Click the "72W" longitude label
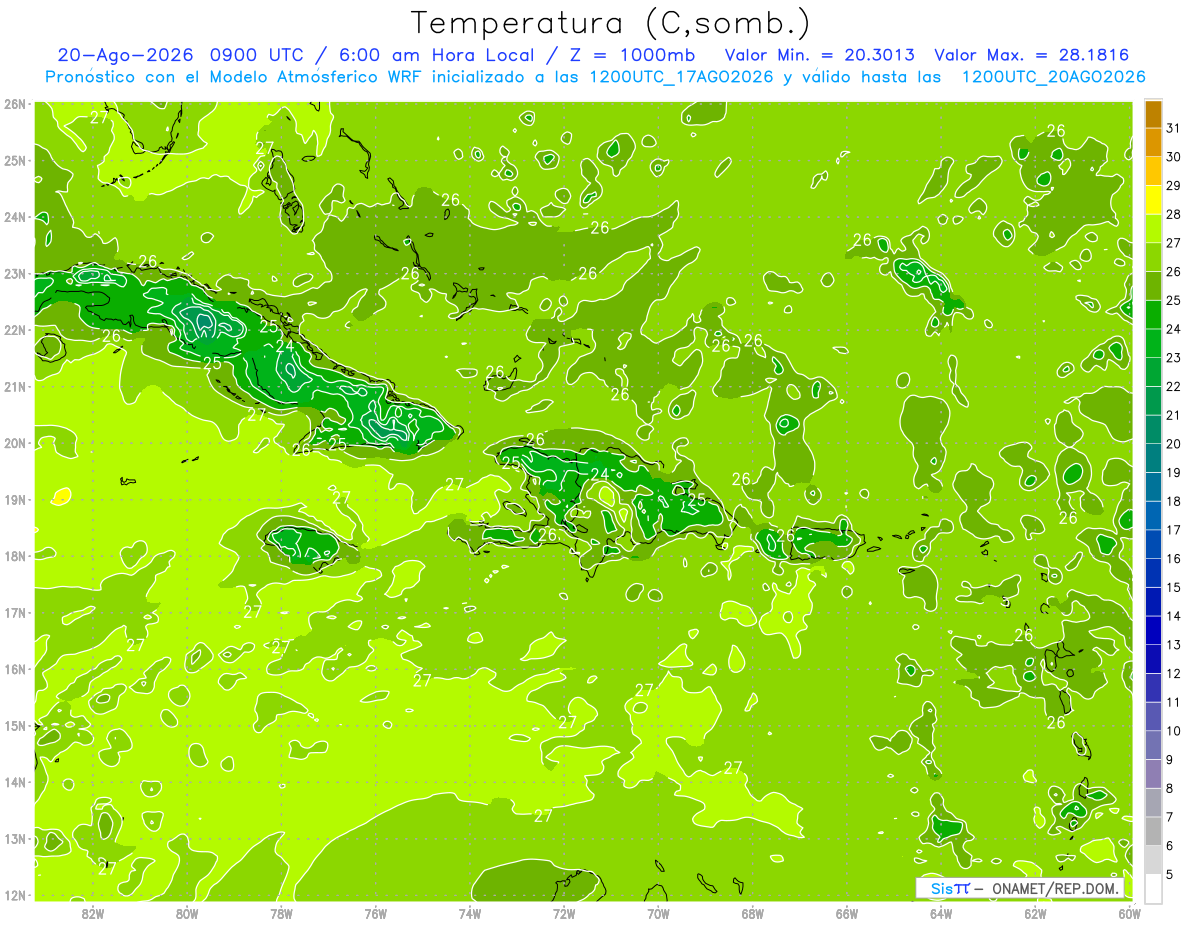This screenshot has width=1200, height=927. (x=564, y=912)
